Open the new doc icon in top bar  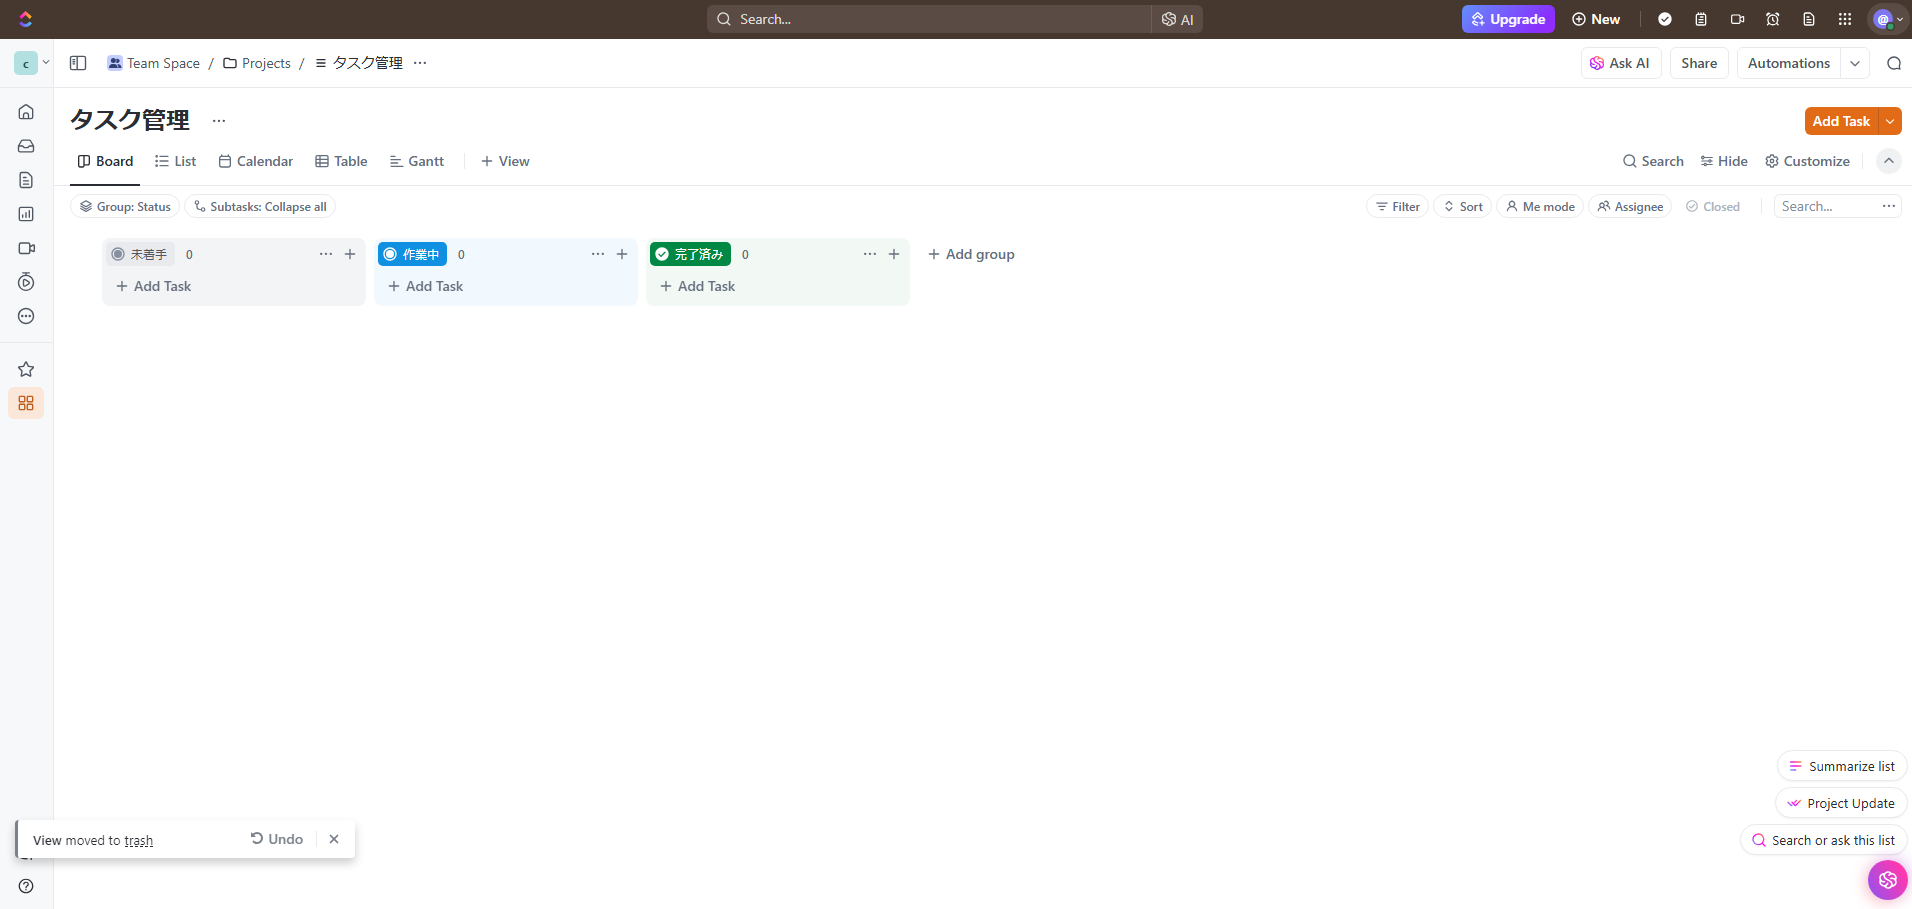click(1809, 19)
